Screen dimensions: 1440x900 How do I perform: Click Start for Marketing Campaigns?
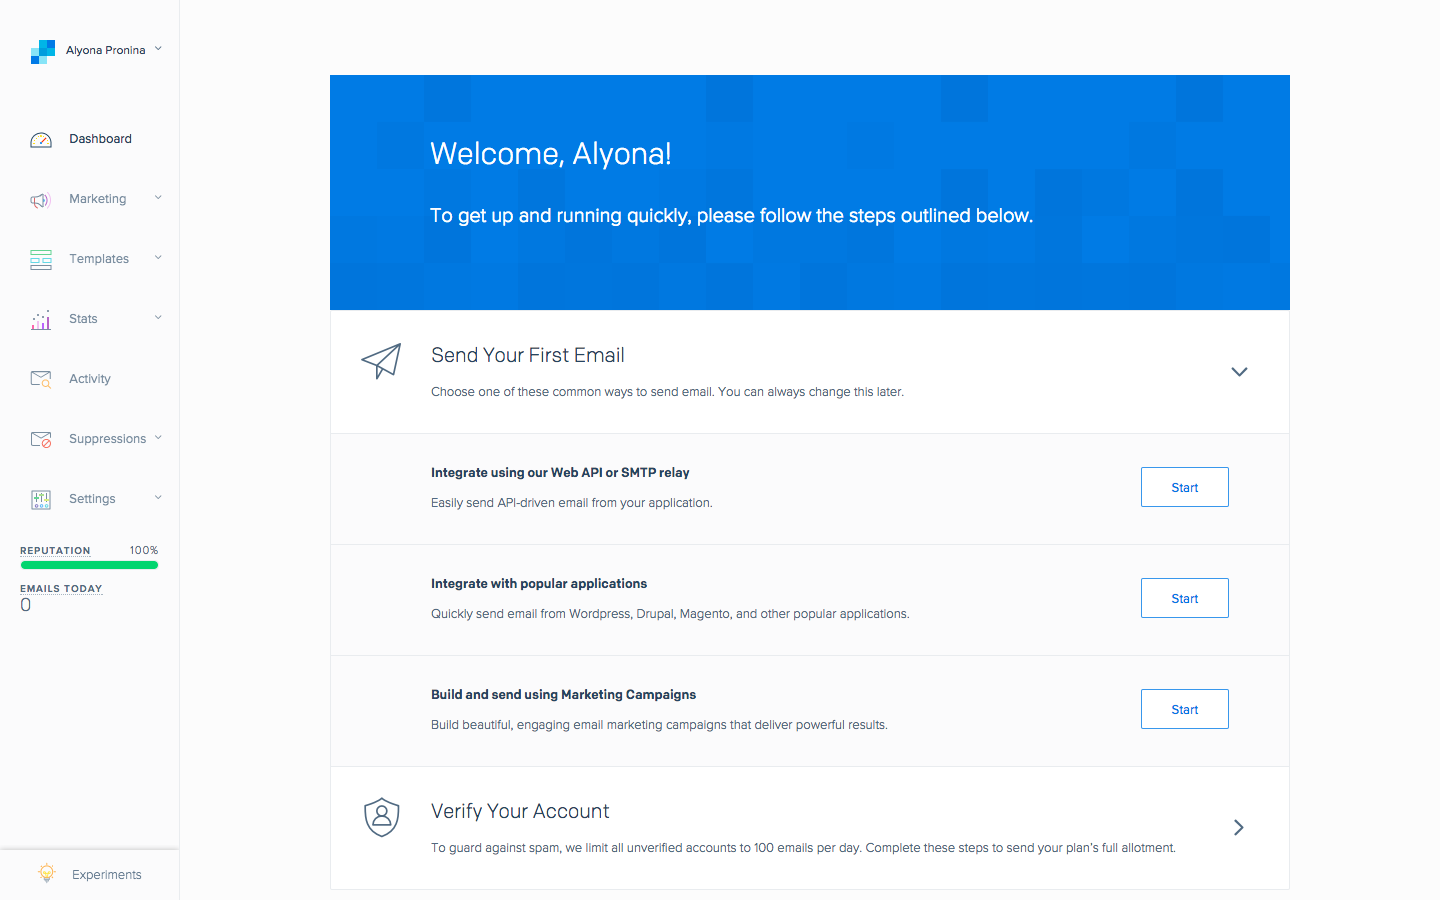[x=1184, y=709]
